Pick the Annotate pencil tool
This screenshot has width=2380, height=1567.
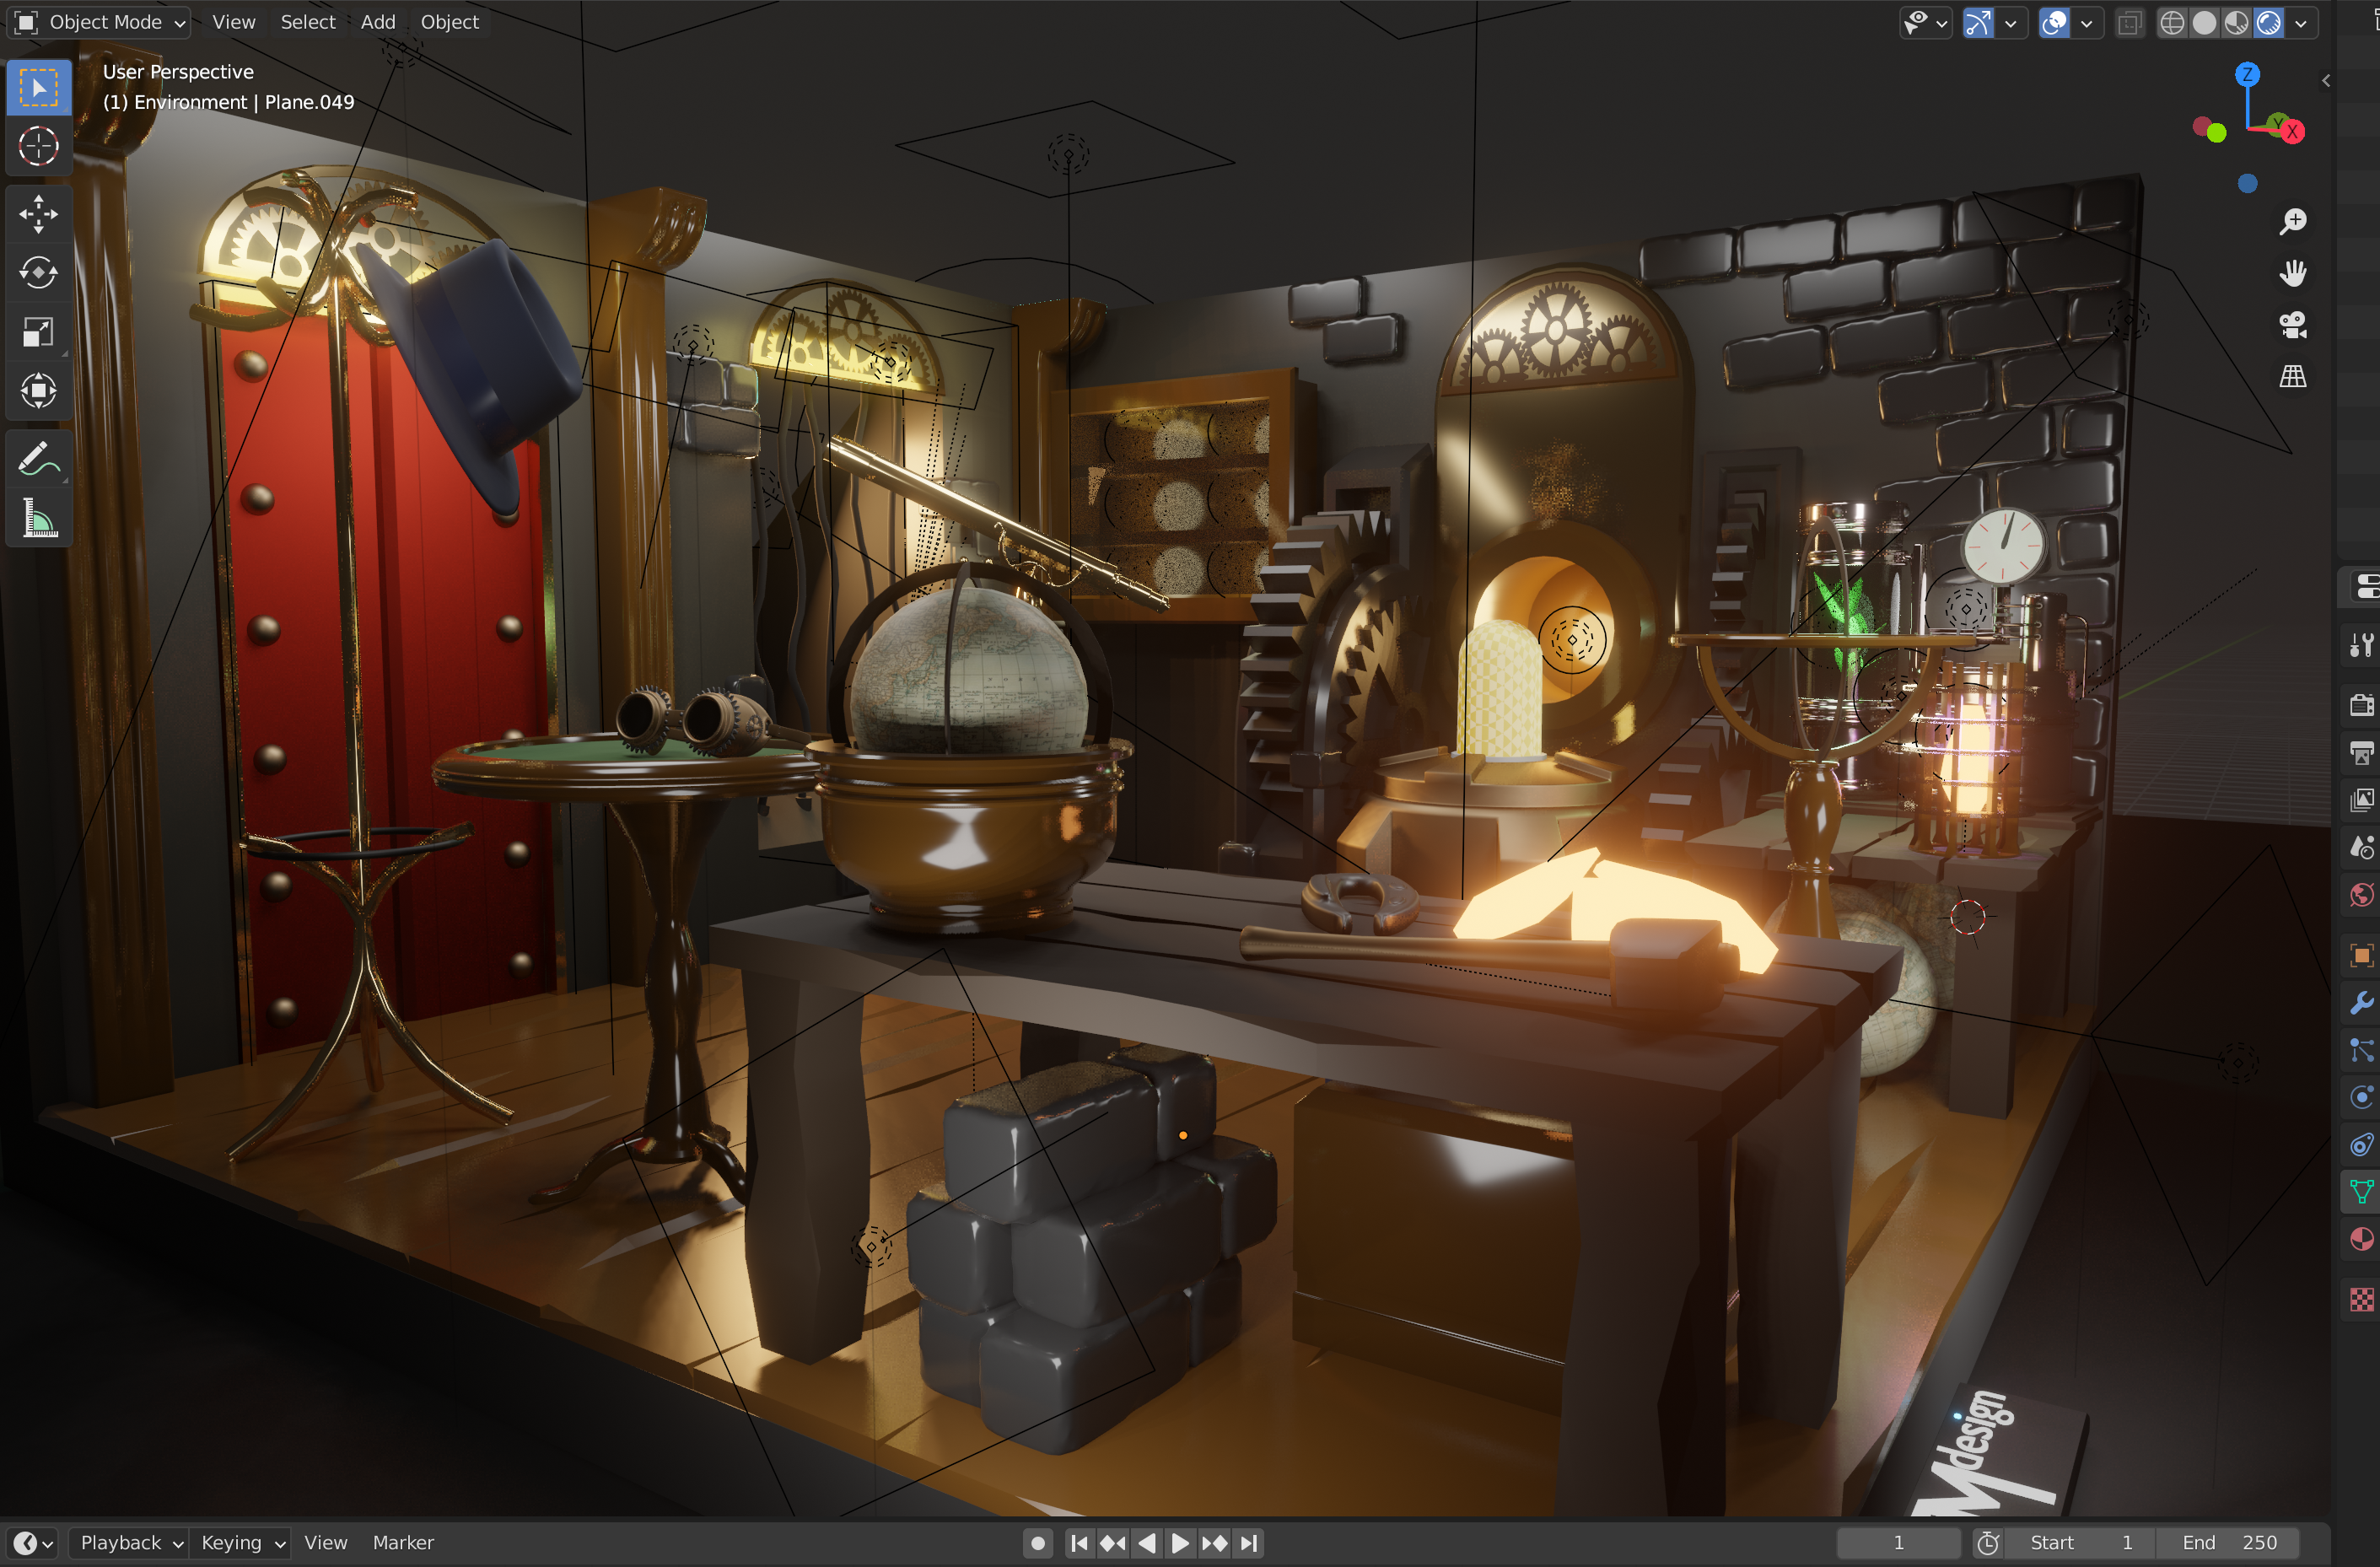pyautogui.click(x=39, y=459)
